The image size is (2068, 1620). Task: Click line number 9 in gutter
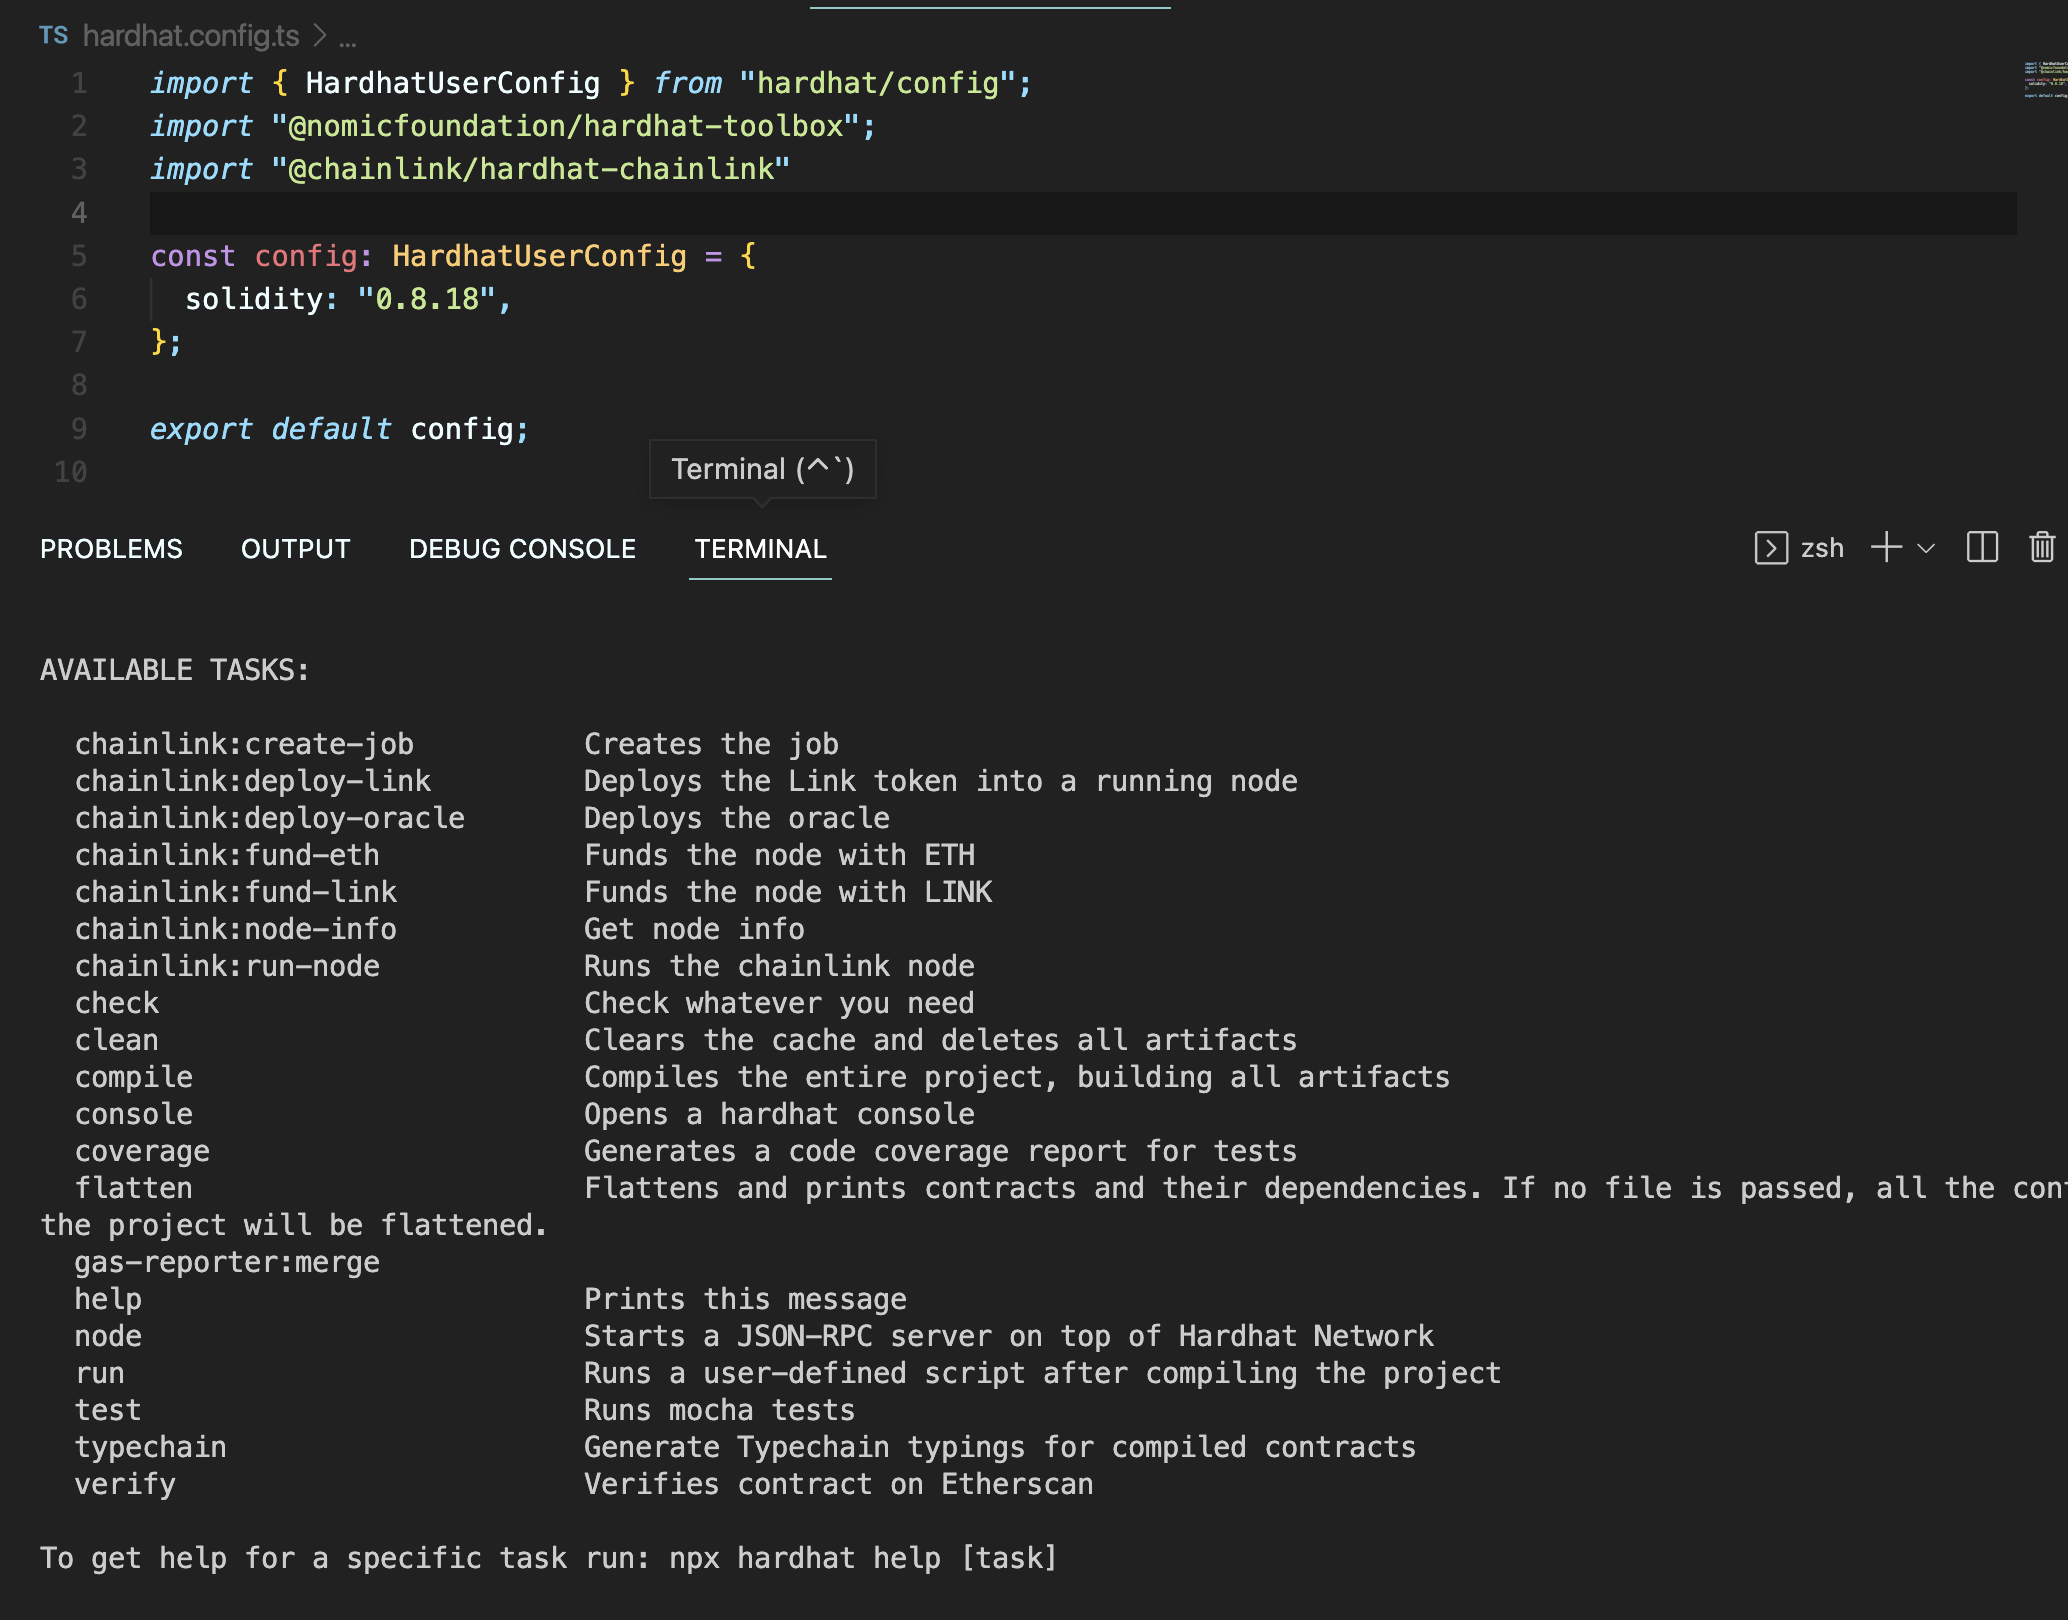[x=79, y=429]
